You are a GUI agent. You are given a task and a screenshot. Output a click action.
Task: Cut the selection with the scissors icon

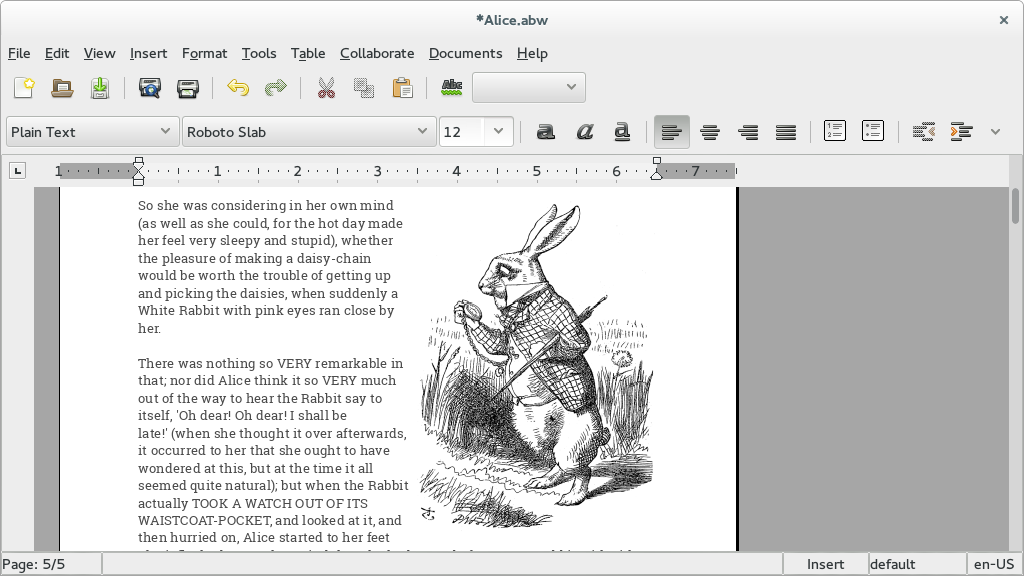pos(326,88)
